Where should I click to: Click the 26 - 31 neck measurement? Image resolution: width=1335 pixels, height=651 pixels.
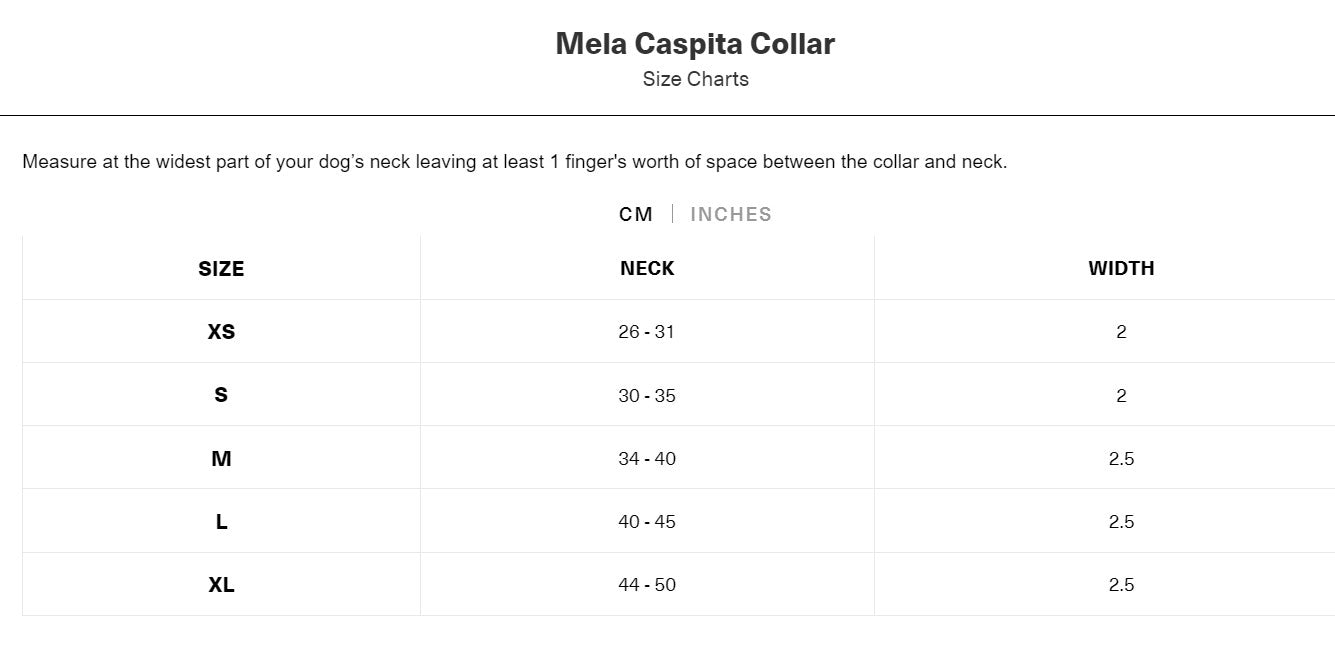[647, 331]
